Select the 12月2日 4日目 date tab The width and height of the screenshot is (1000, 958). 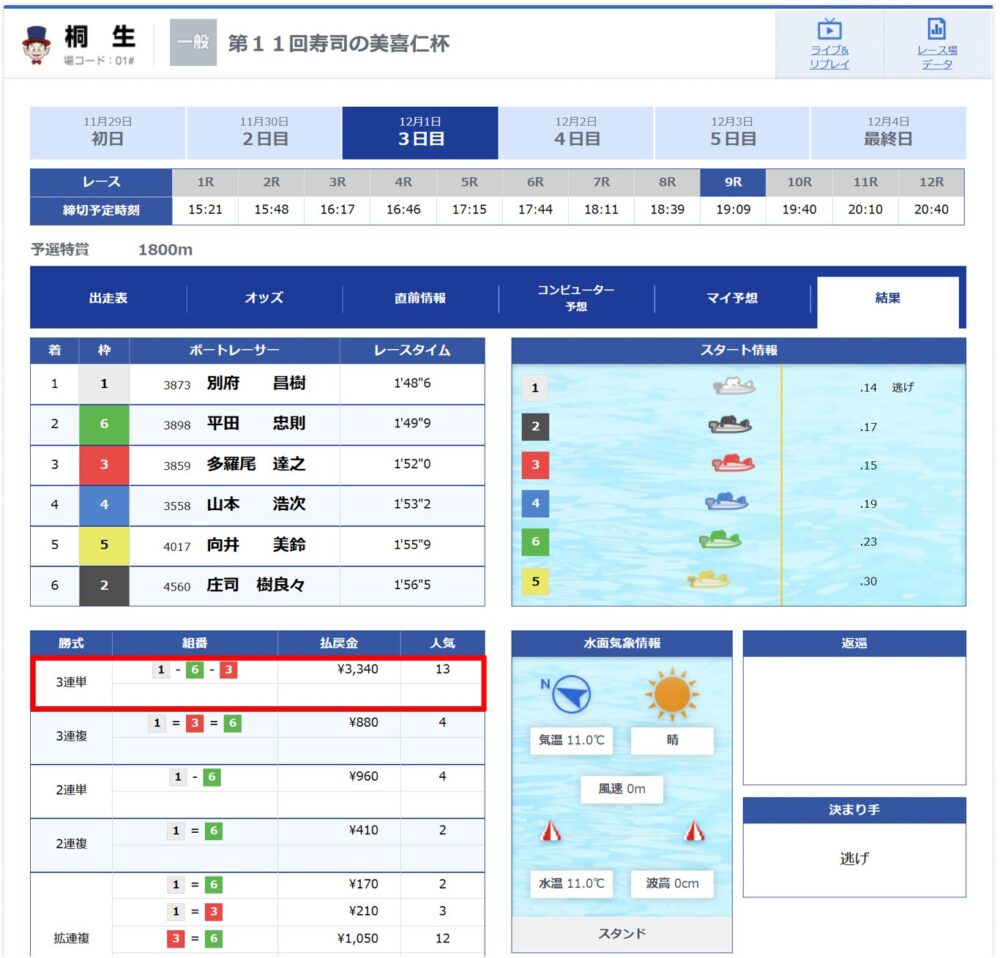[576, 133]
